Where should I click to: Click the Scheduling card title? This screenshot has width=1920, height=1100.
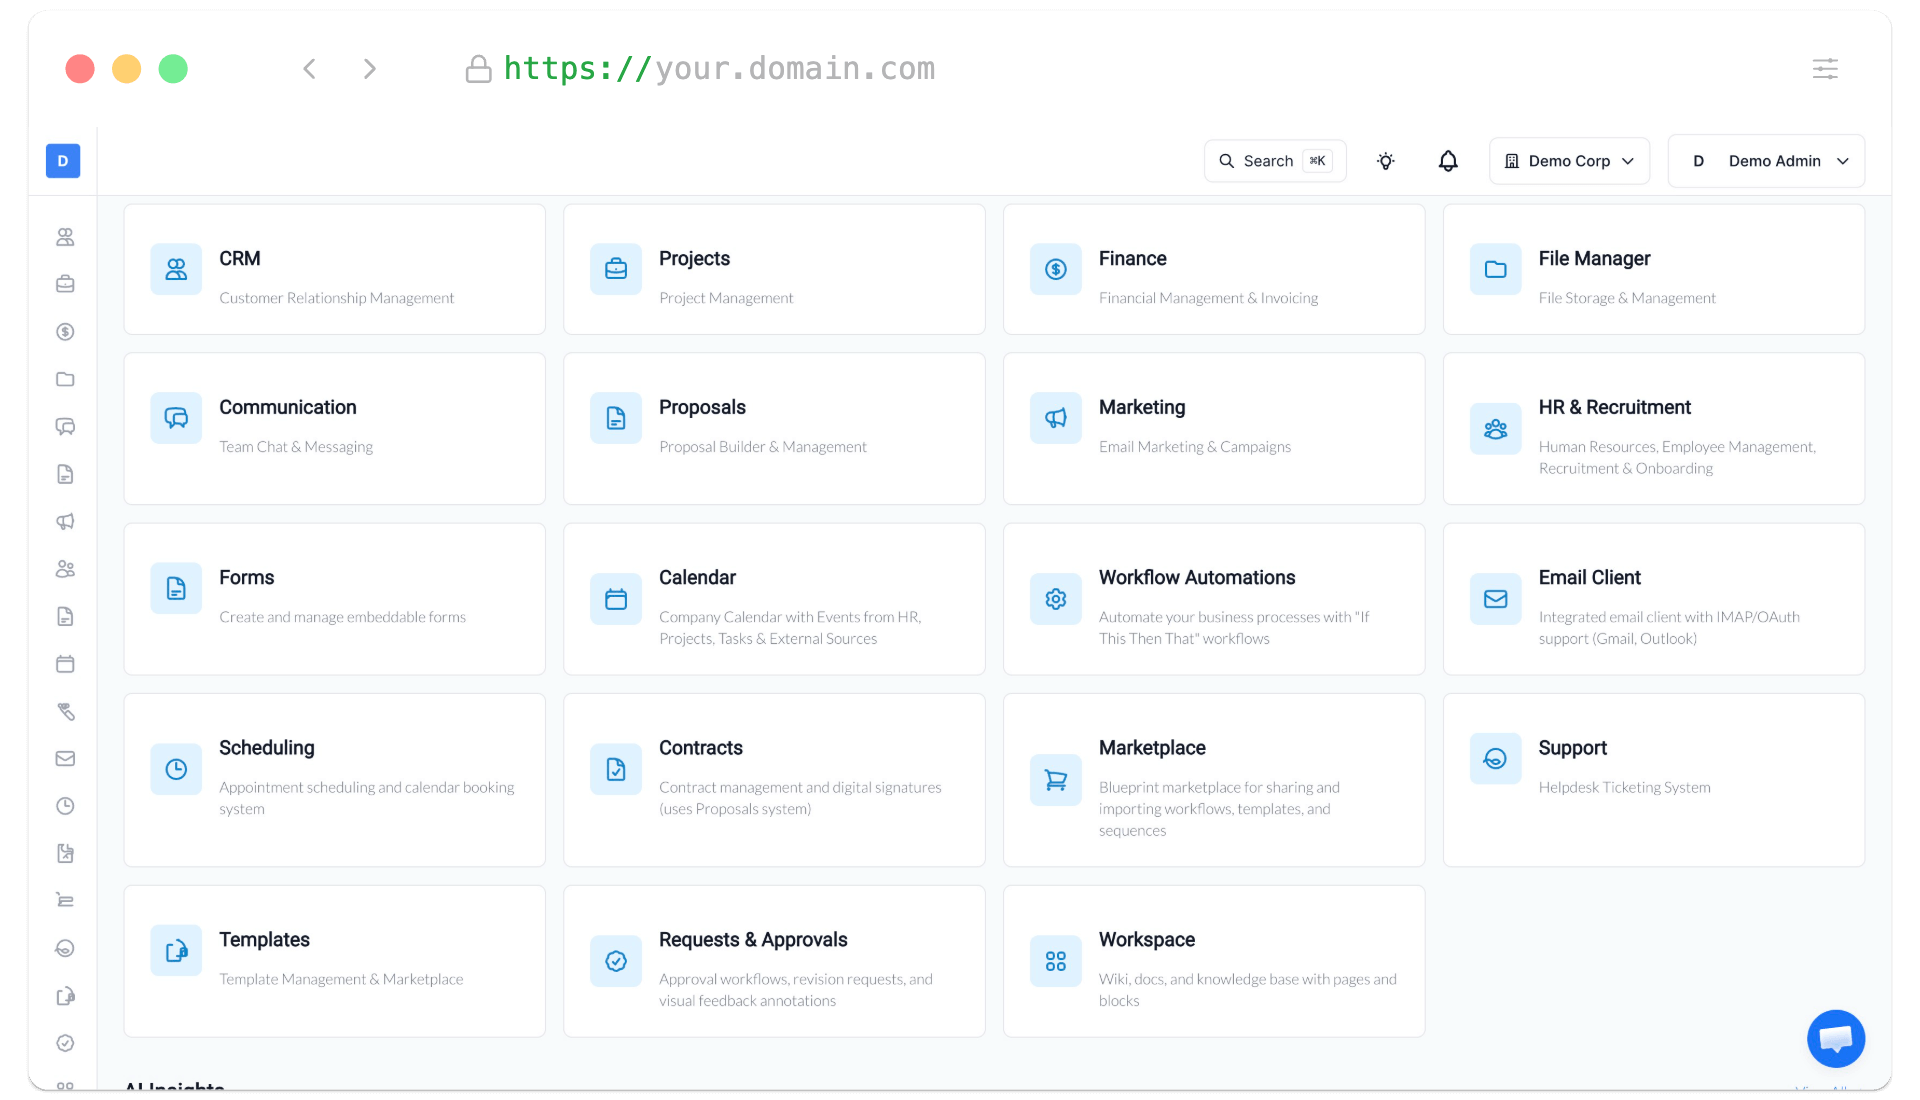tap(267, 748)
